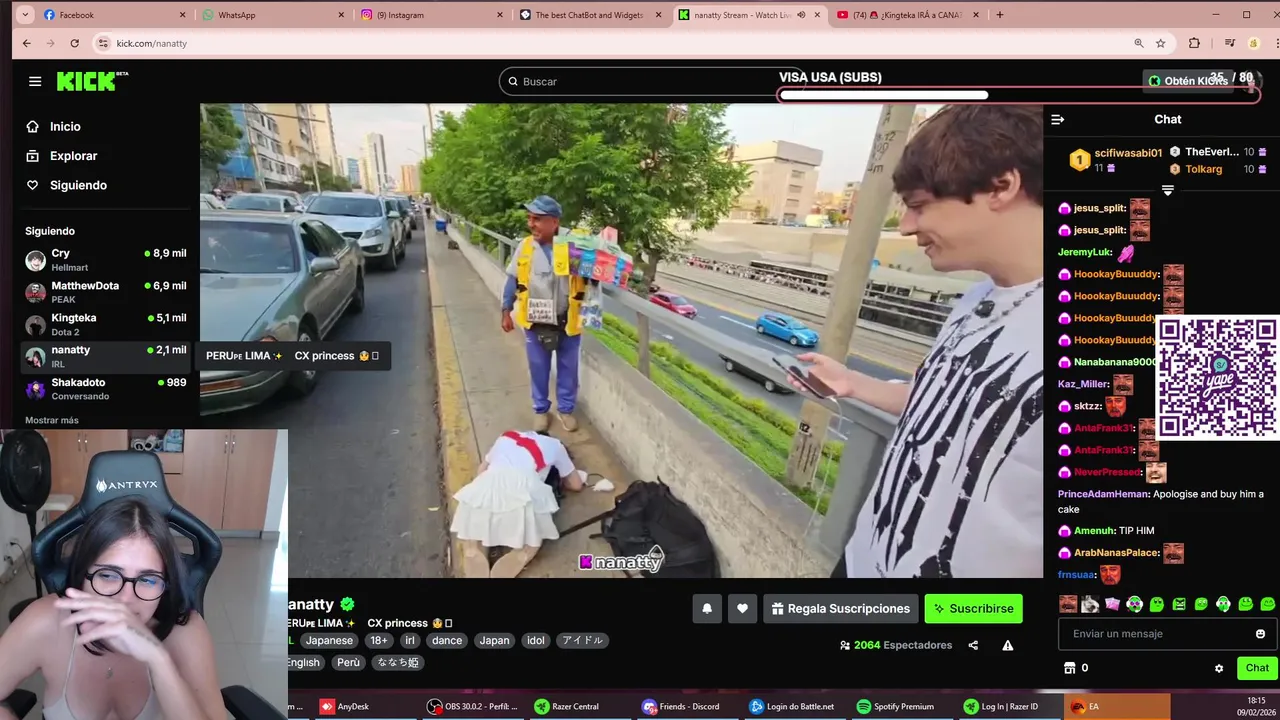Screen dimensions: 1280x720
Task: Insert the angry green square emote
Action: coord(1179,604)
